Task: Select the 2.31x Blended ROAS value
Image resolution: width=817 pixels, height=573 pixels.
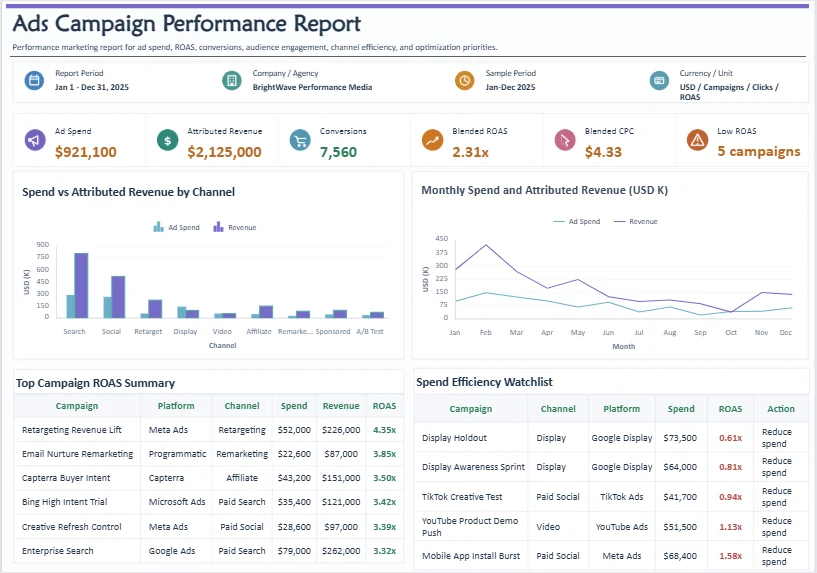Action: (x=471, y=152)
